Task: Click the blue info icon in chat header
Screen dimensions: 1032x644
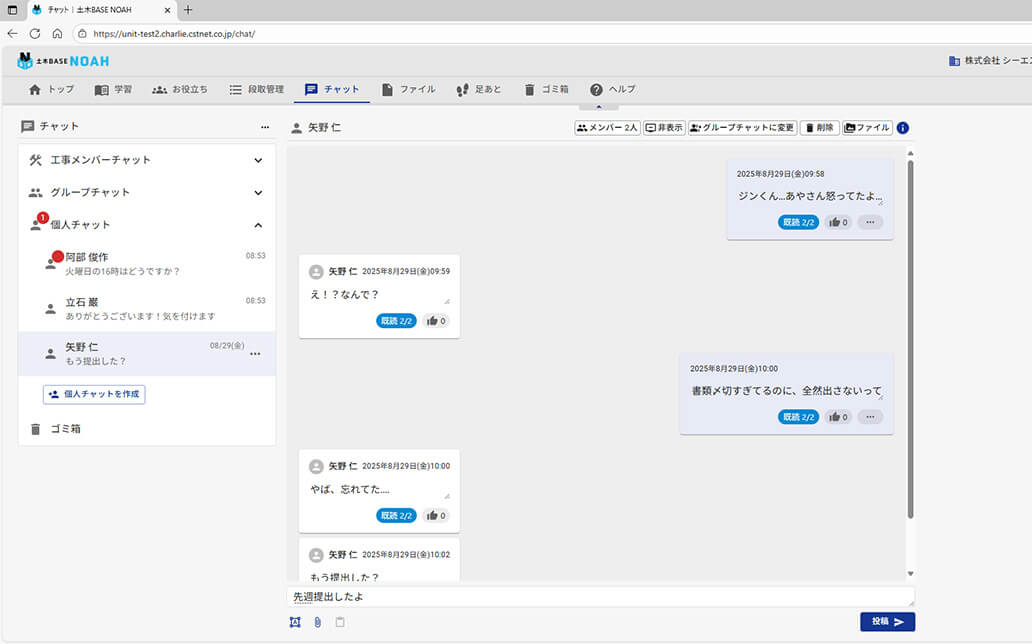Action: click(903, 127)
